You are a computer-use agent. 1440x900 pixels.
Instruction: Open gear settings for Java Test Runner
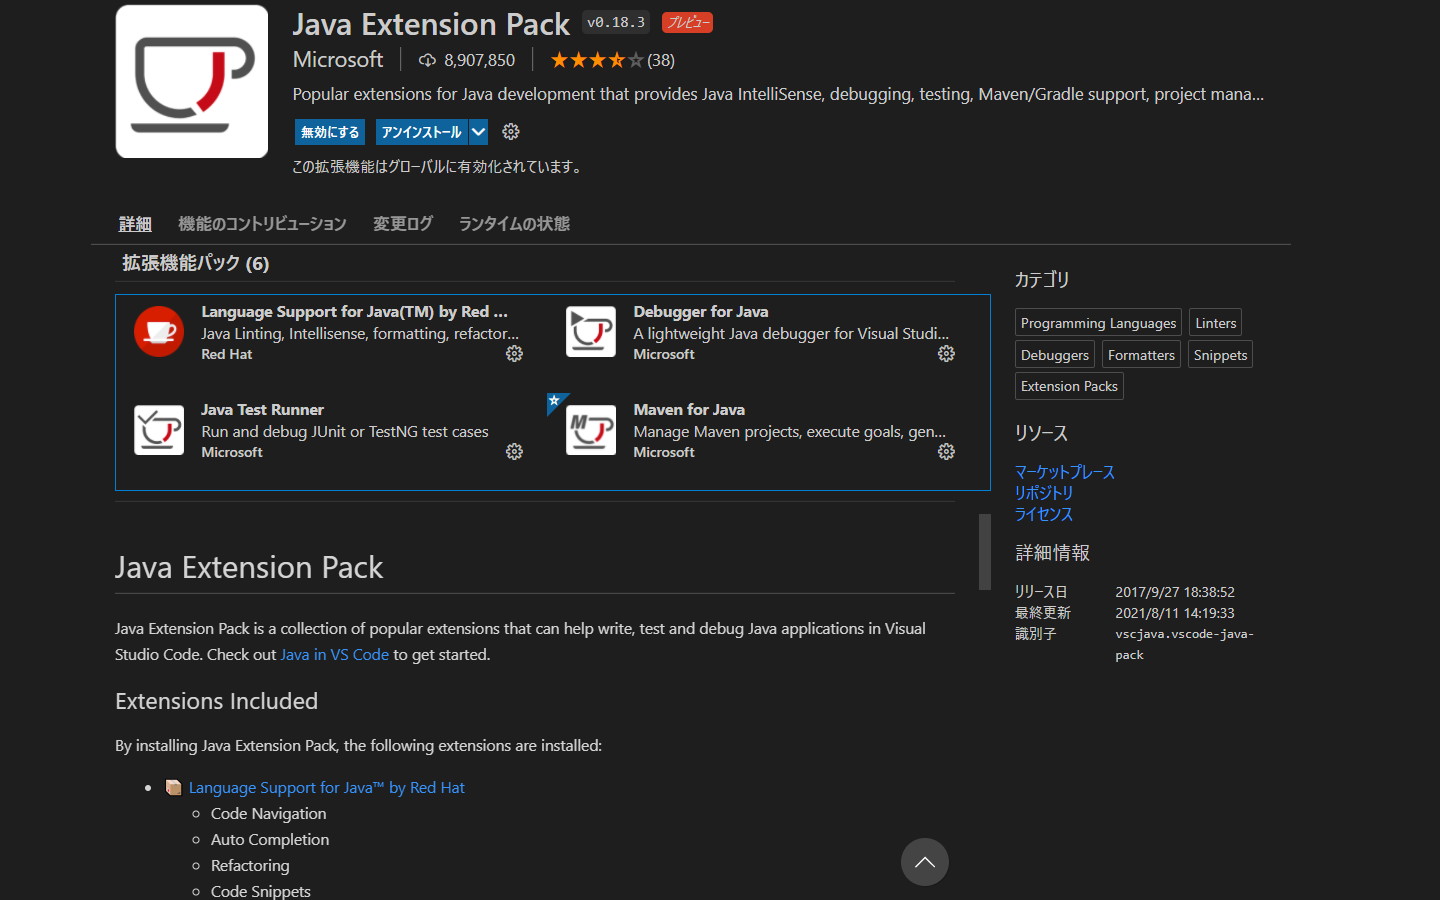(514, 452)
